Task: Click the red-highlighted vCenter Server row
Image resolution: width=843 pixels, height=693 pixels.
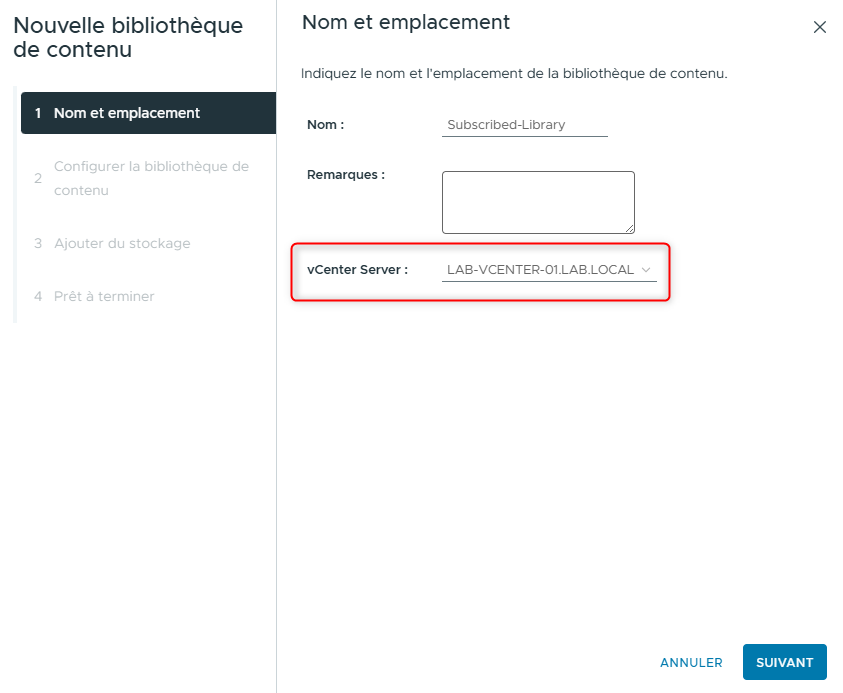Action: (x=480, y=270)
